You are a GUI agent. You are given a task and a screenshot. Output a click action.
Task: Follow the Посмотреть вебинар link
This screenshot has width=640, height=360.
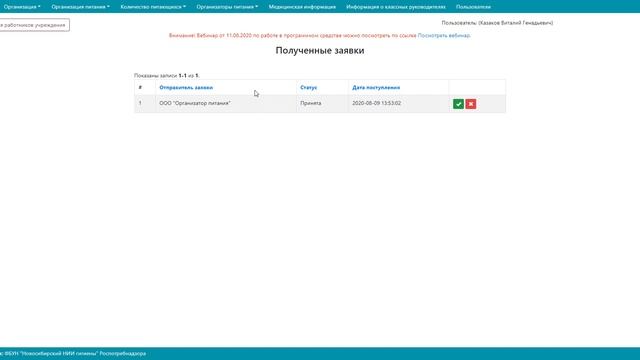coord(444,36)
